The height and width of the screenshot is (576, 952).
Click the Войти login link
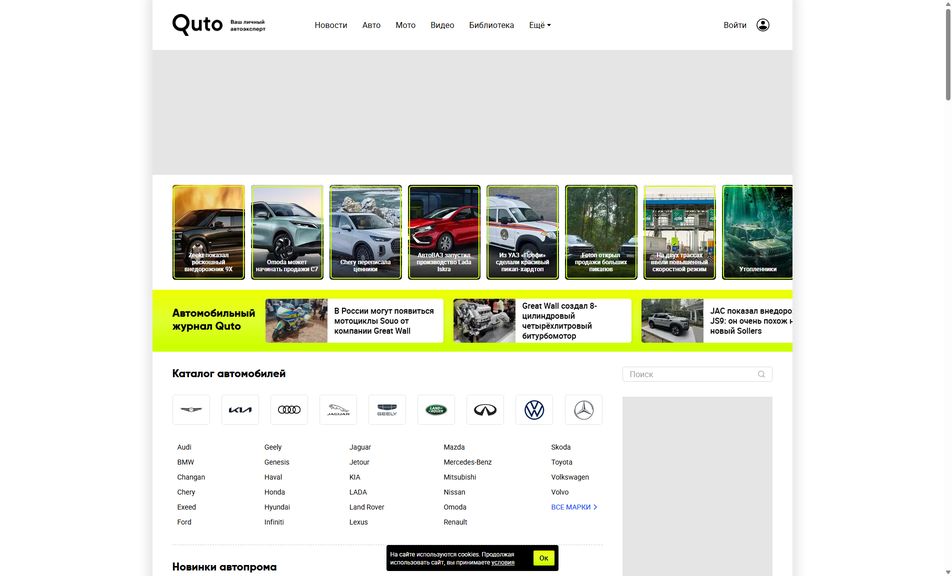[735, 25]
